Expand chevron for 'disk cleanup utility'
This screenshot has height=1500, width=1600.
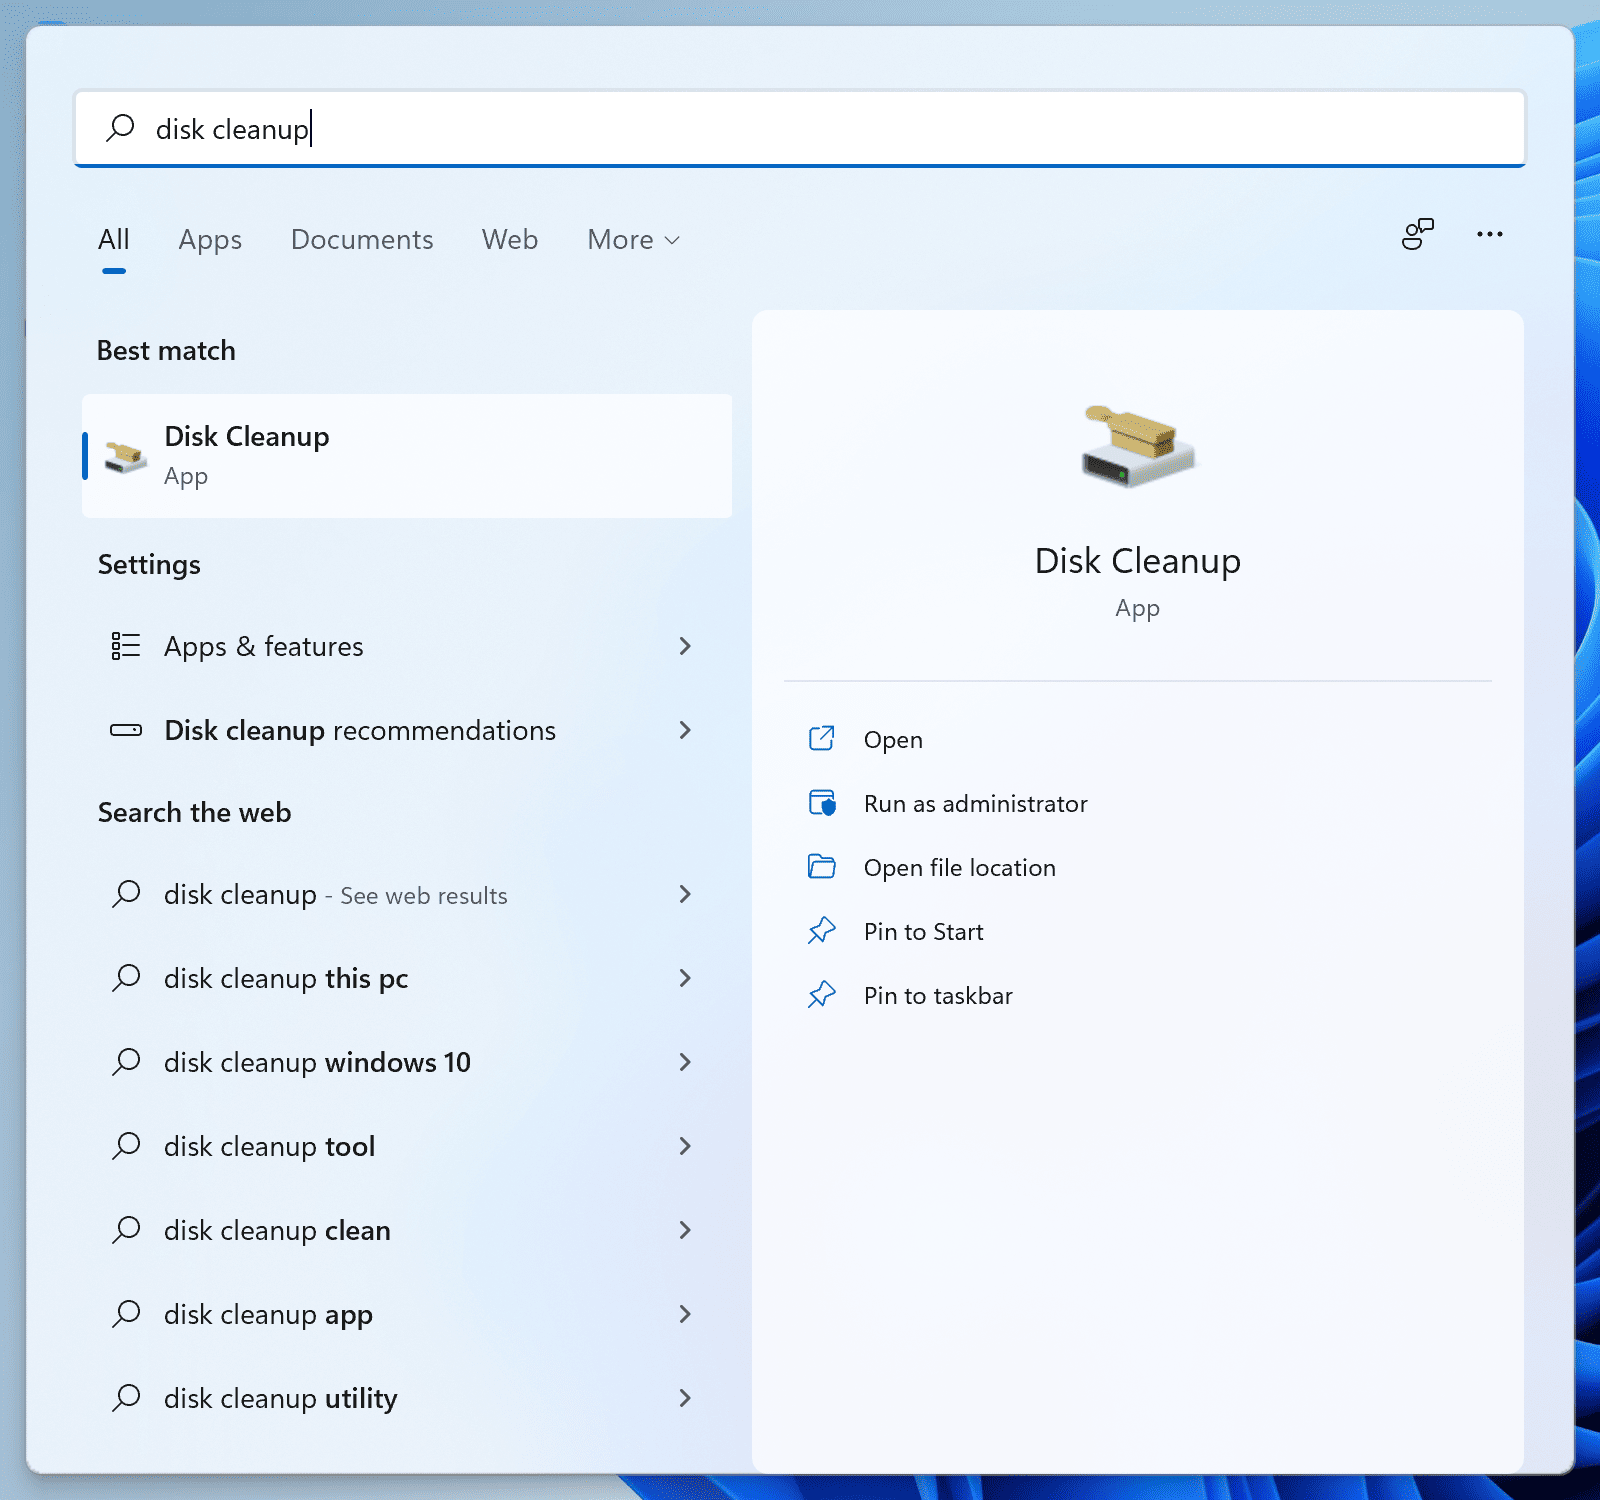pyautogui.click(x=685, y=1398)
